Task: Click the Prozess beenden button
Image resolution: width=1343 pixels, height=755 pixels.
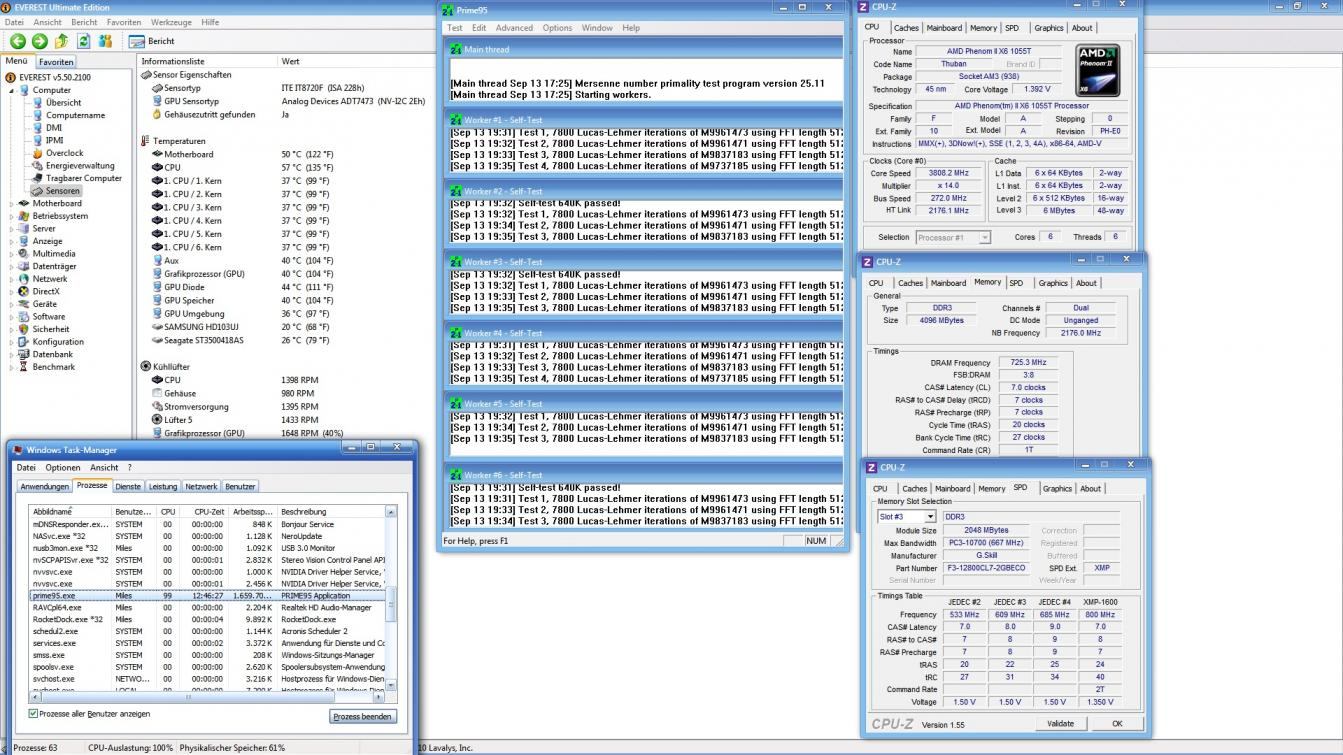Action: click(x=364, y=716)
